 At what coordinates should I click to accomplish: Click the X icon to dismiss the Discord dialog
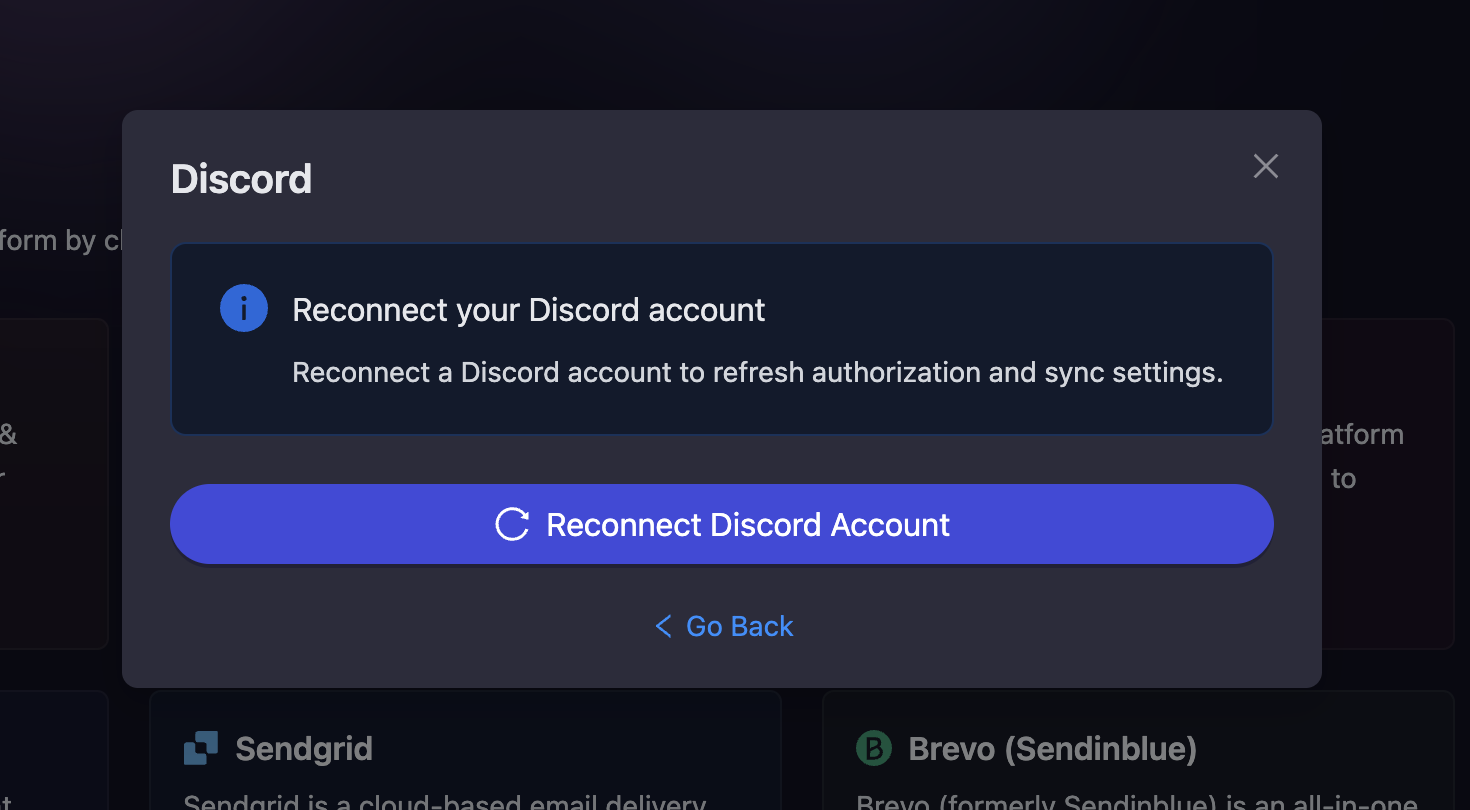[x=1265, y=166]
